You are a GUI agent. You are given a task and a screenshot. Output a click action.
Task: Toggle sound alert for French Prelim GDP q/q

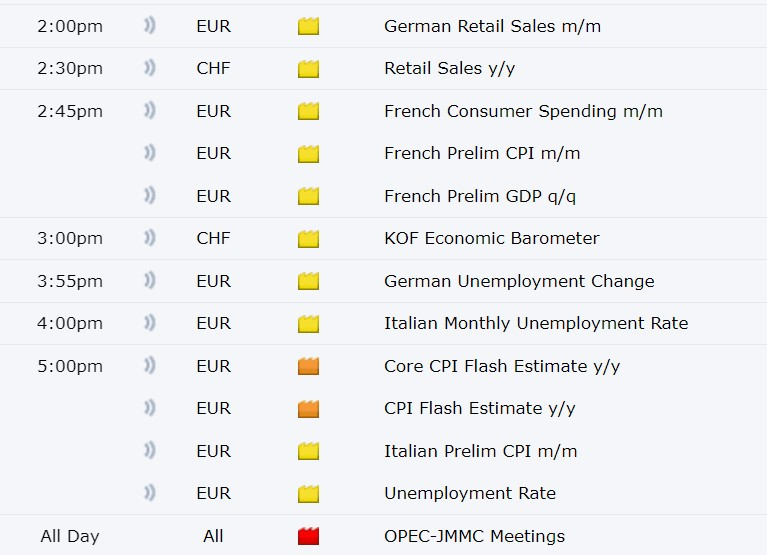point(150,195)
